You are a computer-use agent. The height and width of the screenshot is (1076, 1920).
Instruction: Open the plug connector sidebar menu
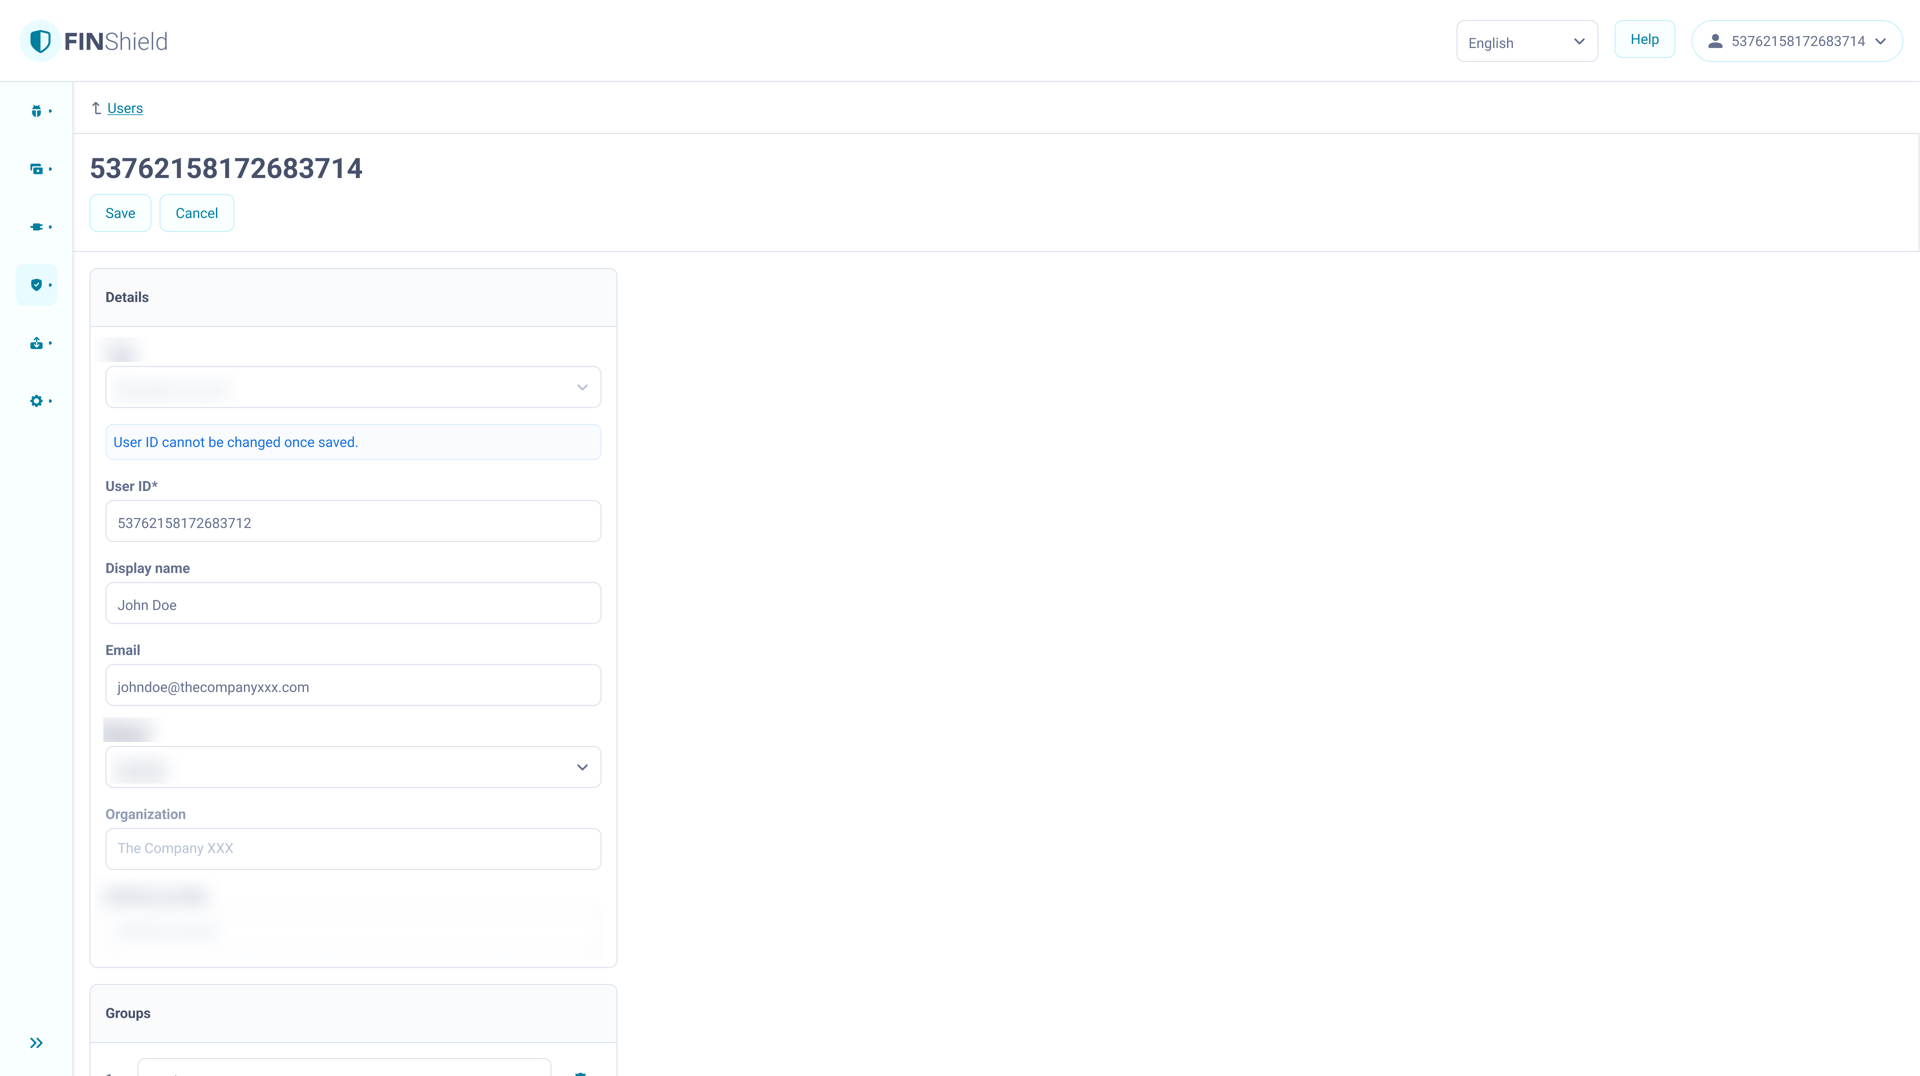click(37, 227)
